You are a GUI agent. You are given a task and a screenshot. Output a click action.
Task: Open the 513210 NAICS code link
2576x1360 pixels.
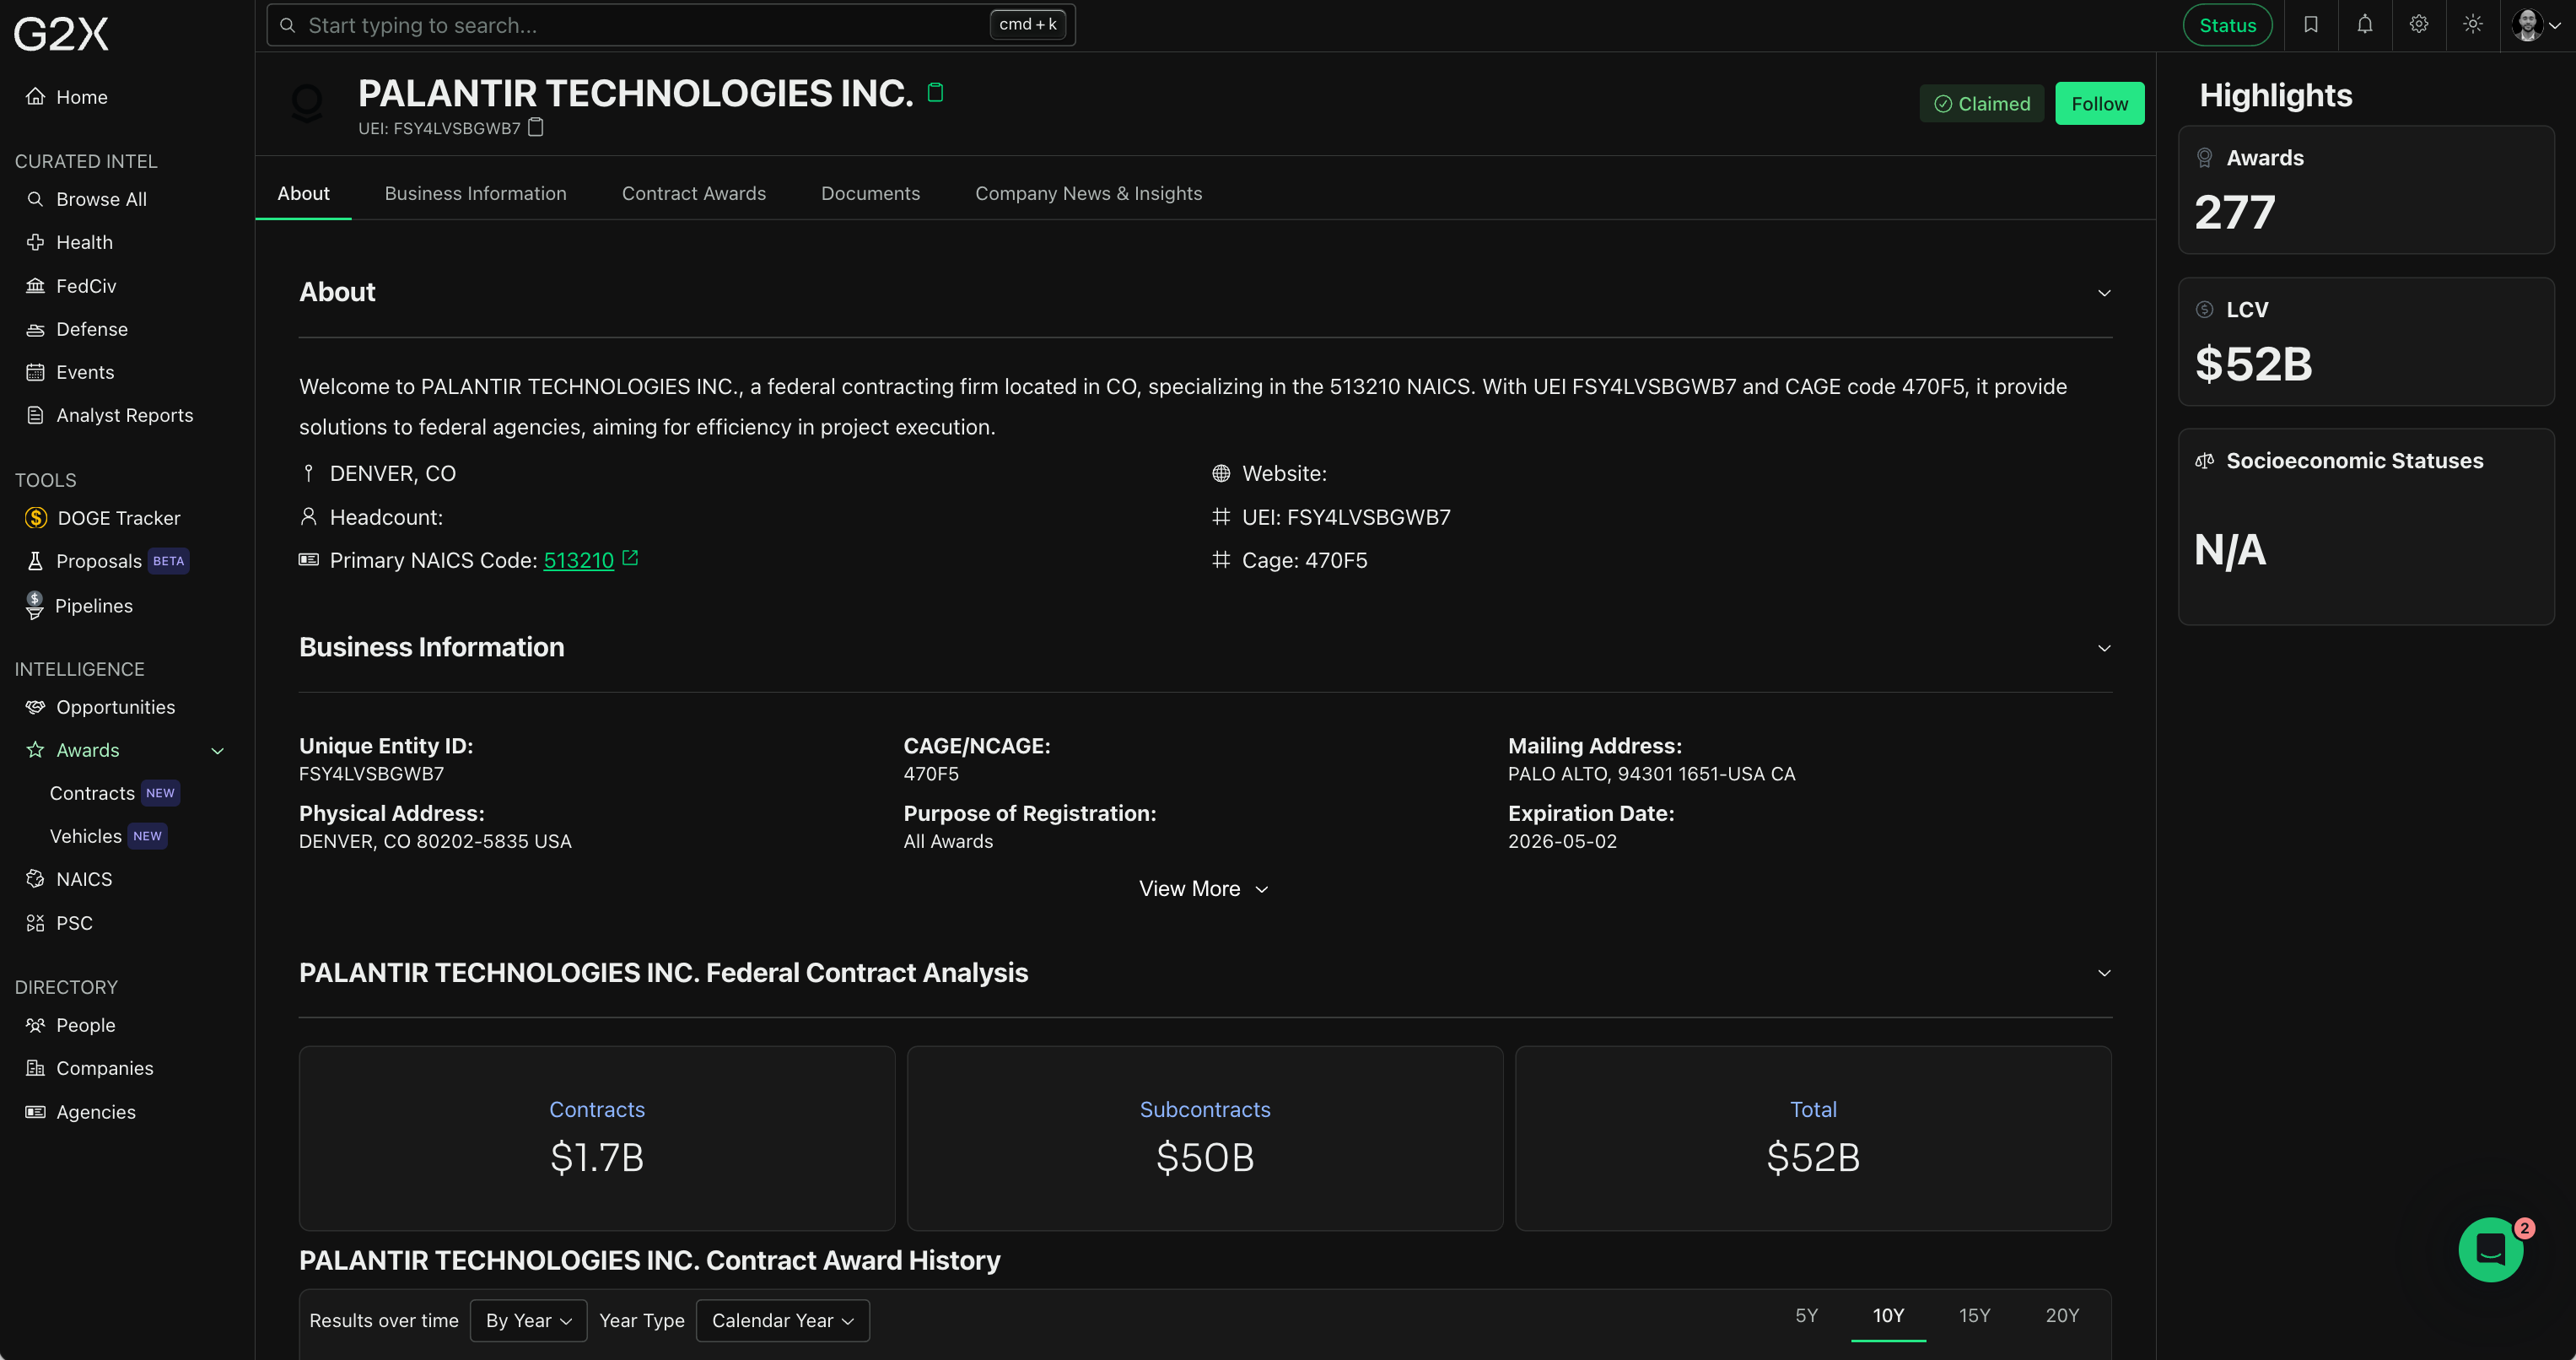pos(579,560)
